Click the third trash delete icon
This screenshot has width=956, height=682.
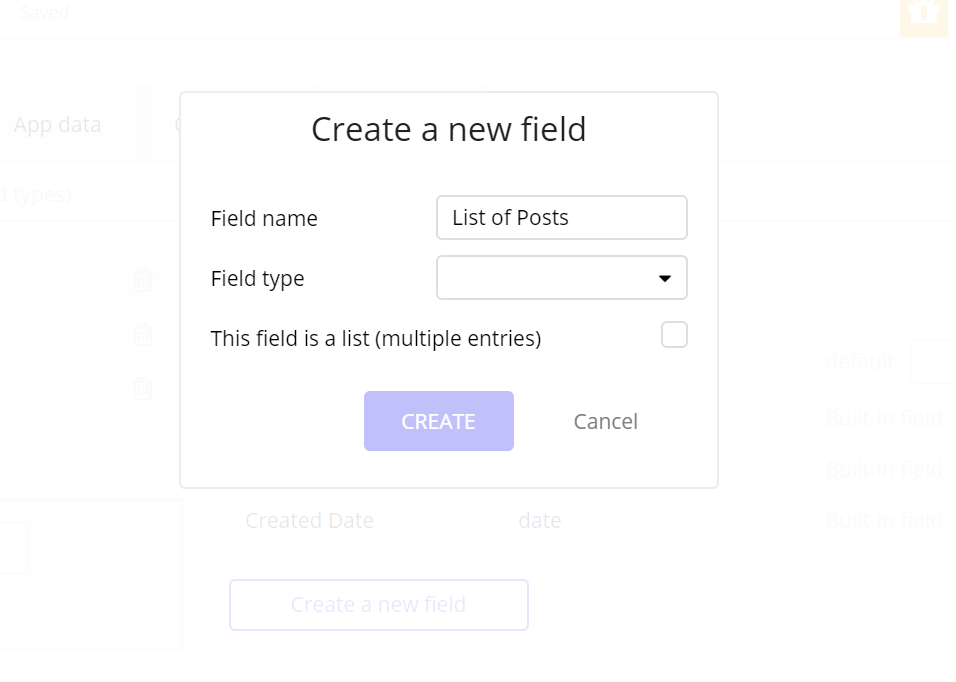tap(143, 388)
